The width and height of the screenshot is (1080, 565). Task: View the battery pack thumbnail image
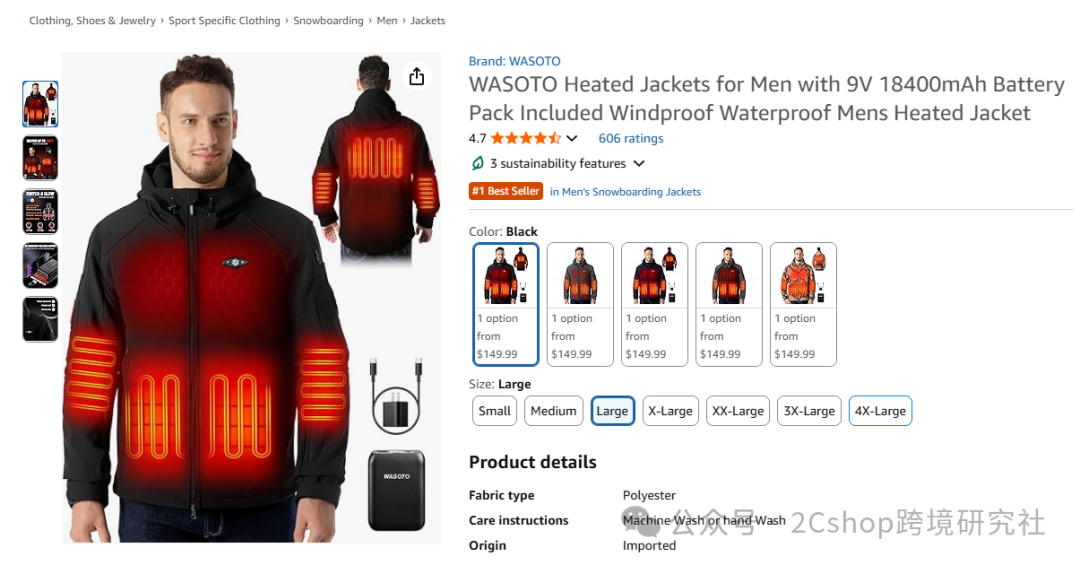click(40, 265)
